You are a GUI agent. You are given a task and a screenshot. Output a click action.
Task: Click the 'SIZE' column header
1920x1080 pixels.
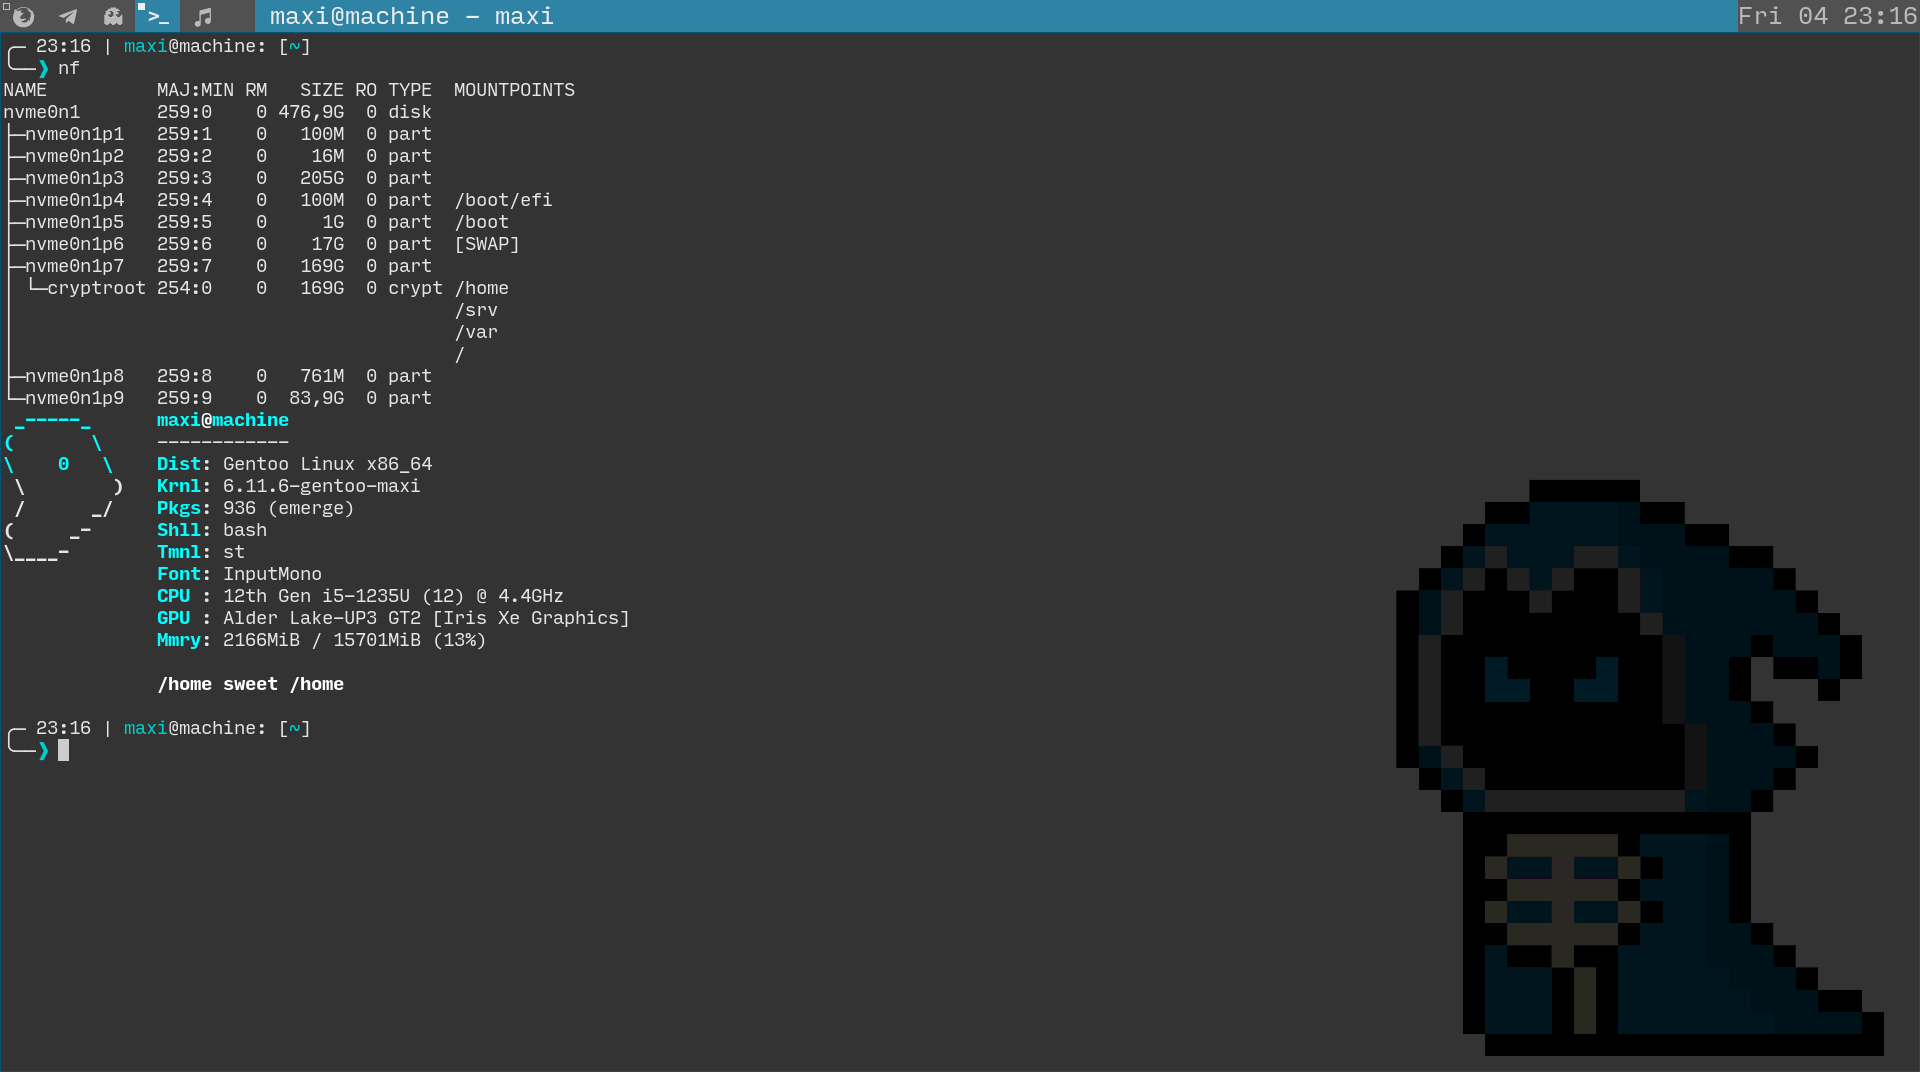click(x=322, y=90)
